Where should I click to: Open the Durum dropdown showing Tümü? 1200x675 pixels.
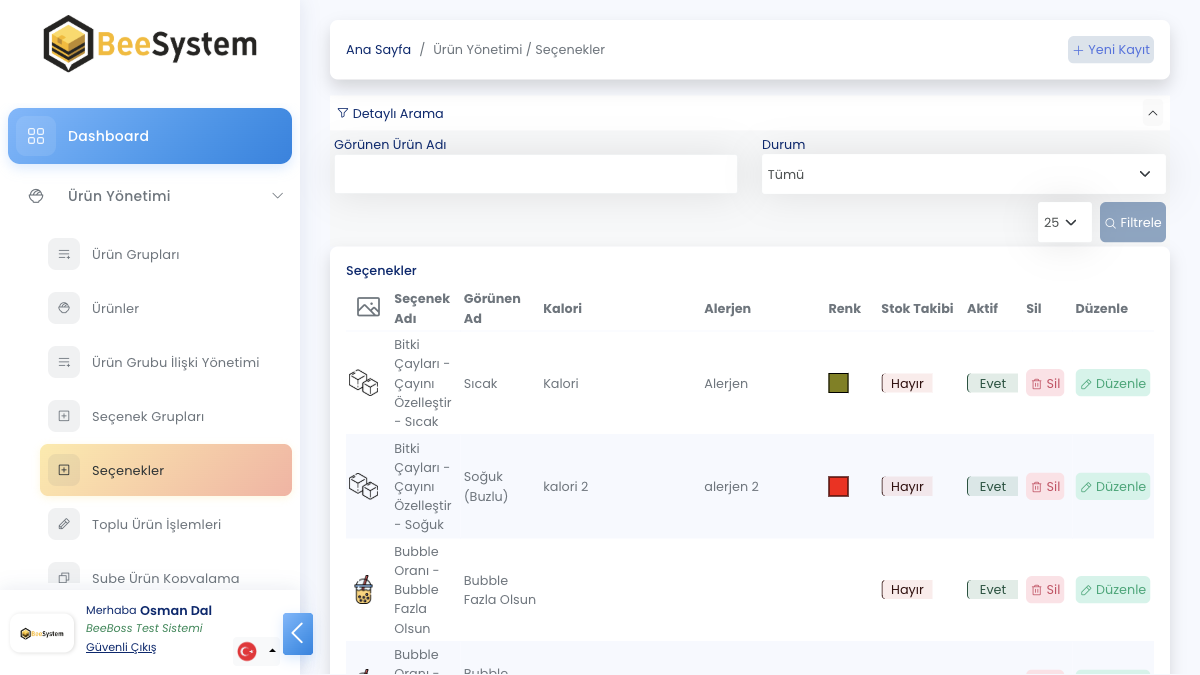[963, 174]
